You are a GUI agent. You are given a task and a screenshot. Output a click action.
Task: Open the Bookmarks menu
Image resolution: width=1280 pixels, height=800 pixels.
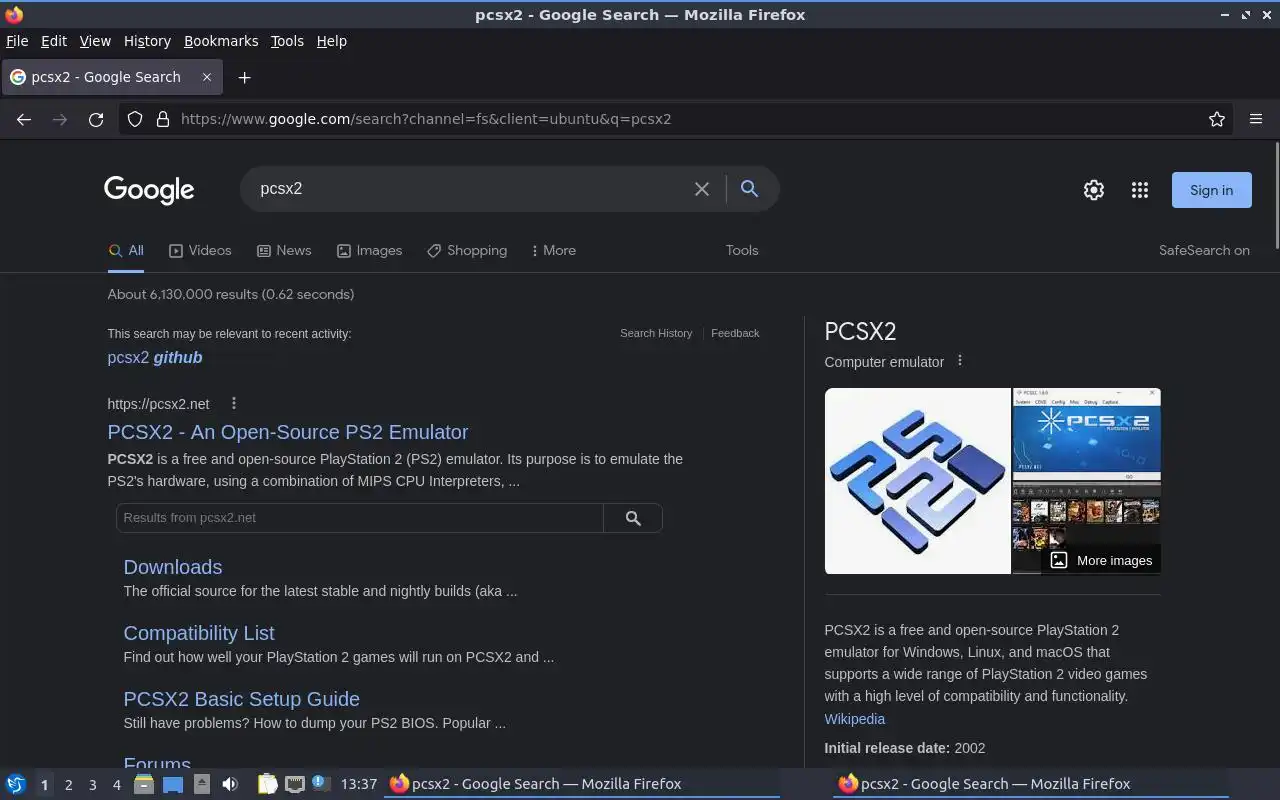[x=221, y=41]
